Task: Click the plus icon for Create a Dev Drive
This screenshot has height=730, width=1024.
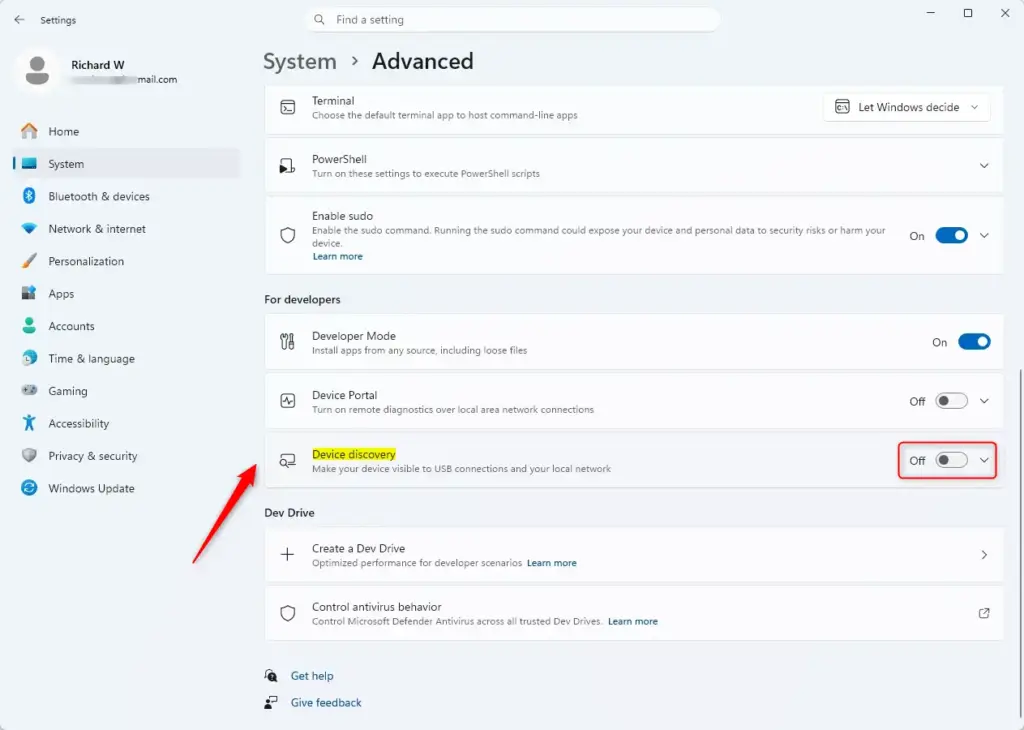Action: 287,554
